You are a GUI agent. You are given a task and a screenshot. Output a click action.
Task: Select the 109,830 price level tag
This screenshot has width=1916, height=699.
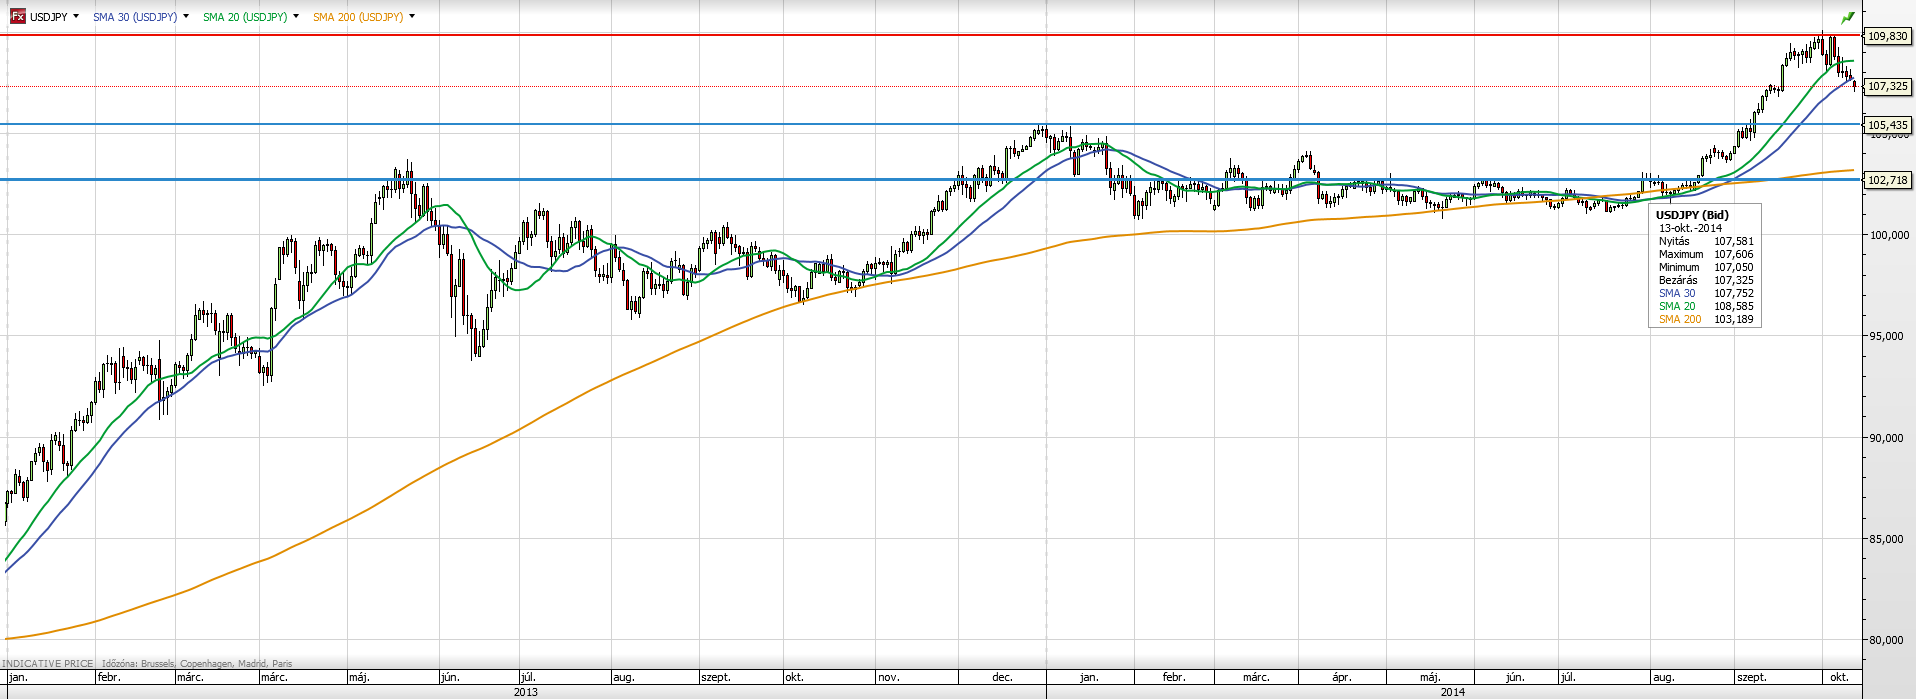click(x=1888, y=36)
